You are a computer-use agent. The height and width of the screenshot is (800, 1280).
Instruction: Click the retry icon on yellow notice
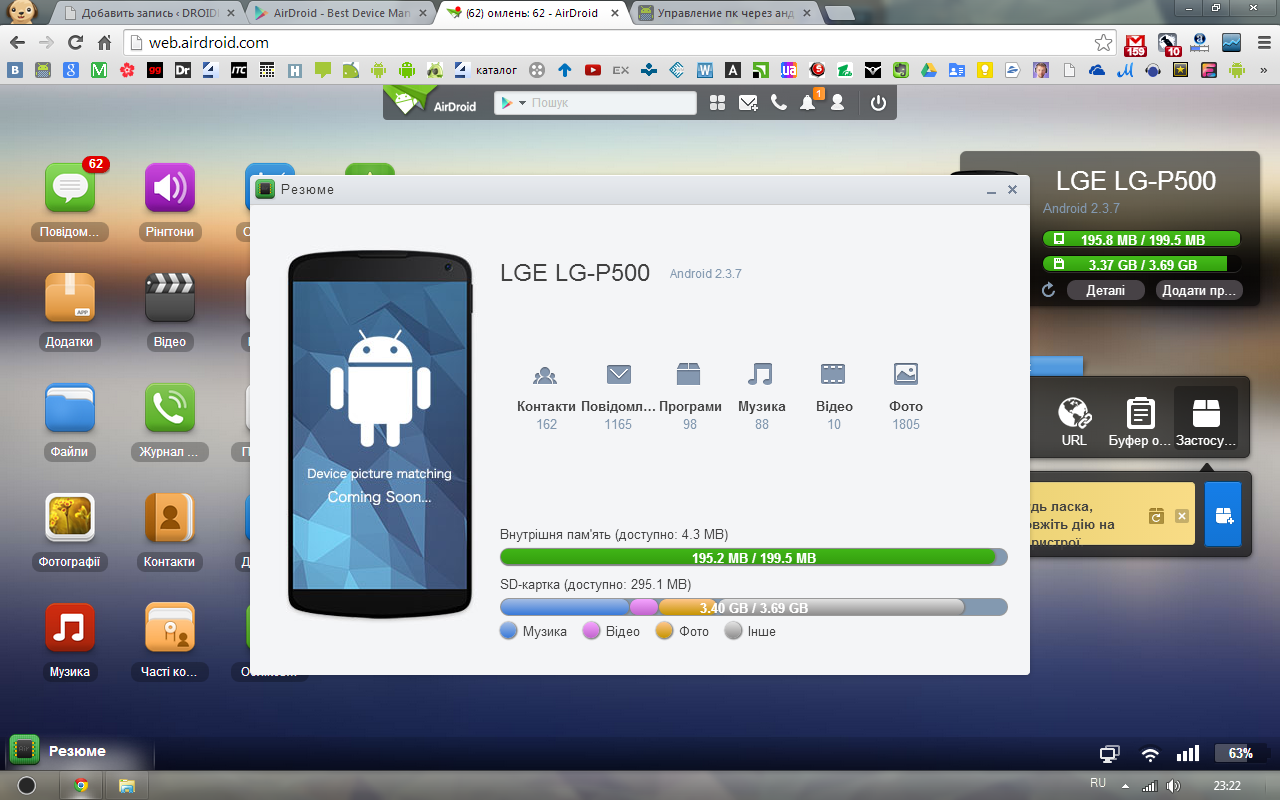tap(1156, 516)
